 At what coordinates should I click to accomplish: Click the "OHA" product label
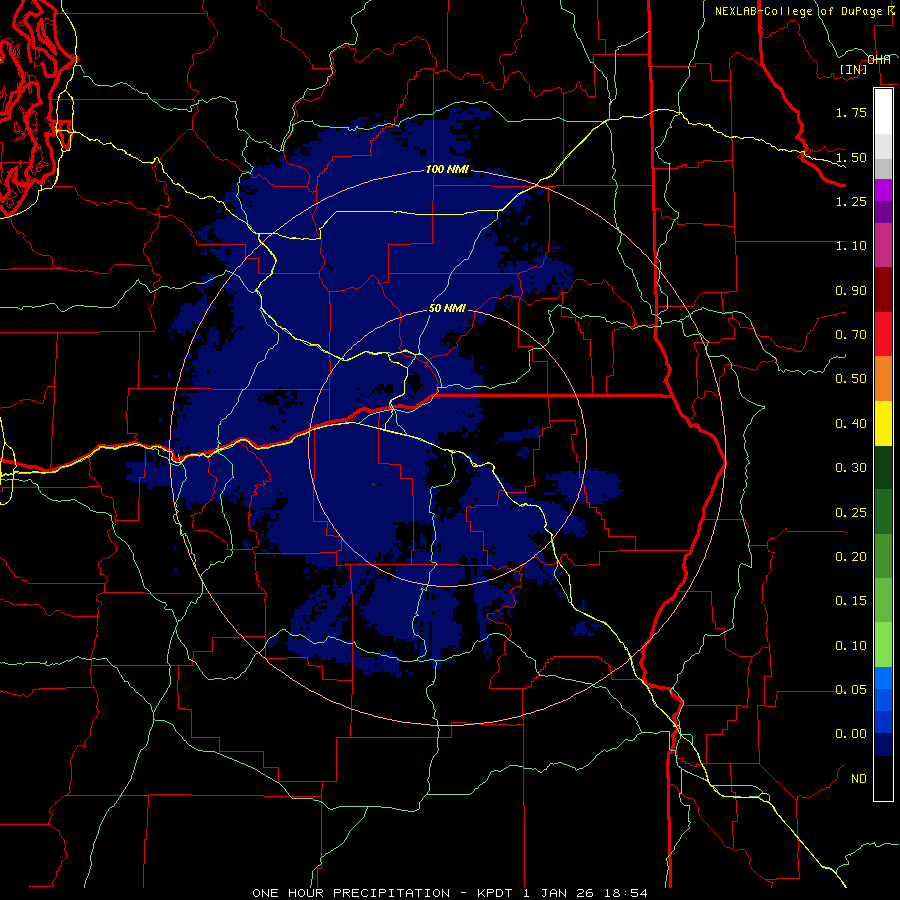click(879, 59)
